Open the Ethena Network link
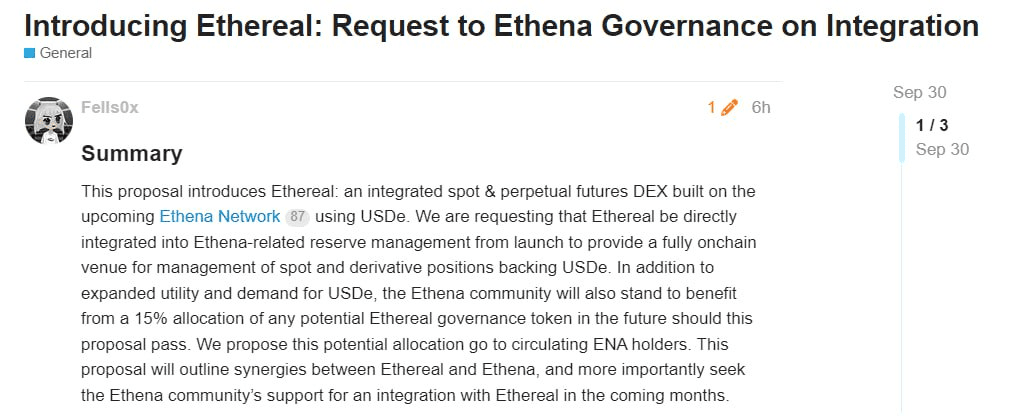This screenshot has height=416, width=1015. tap(219, 217)
